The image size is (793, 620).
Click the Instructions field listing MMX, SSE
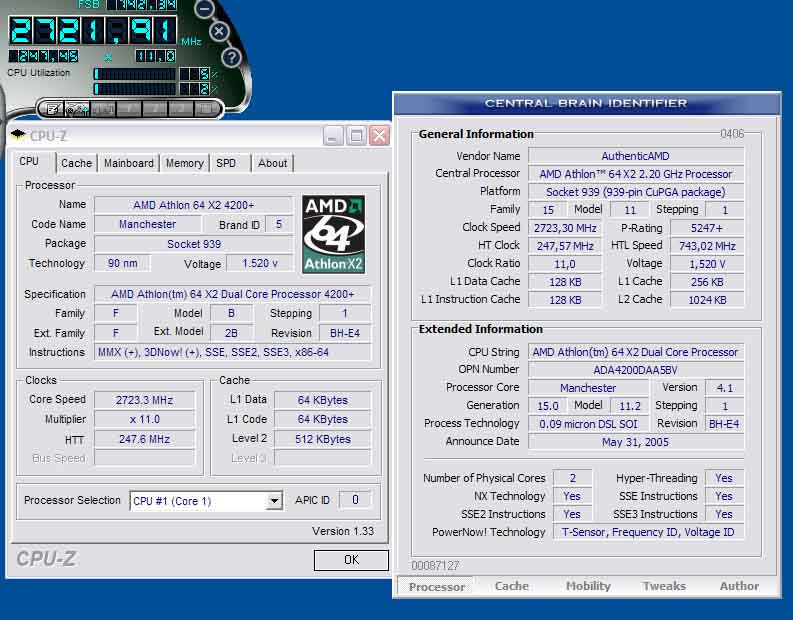point(233,352)
